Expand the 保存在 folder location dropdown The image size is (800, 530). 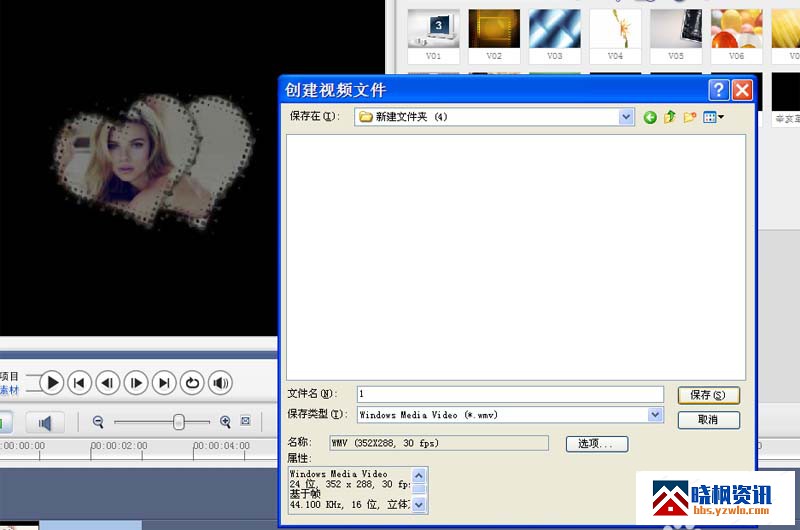pyautogui.click(x=627, y=117)
